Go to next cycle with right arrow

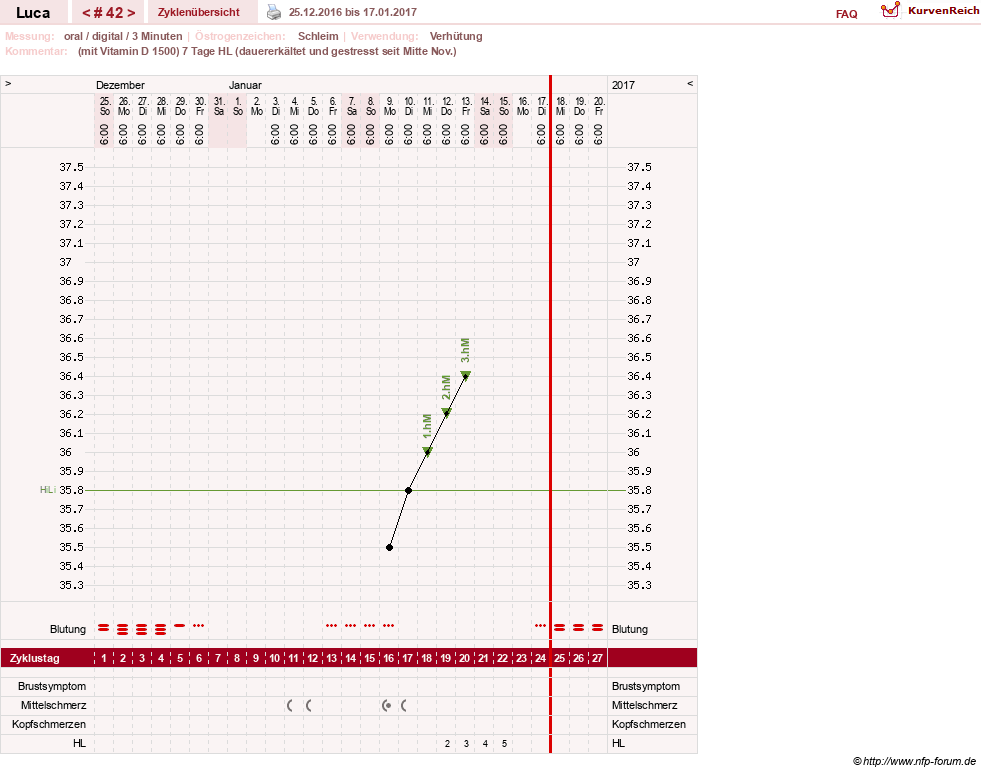click(x=131, y=13)
